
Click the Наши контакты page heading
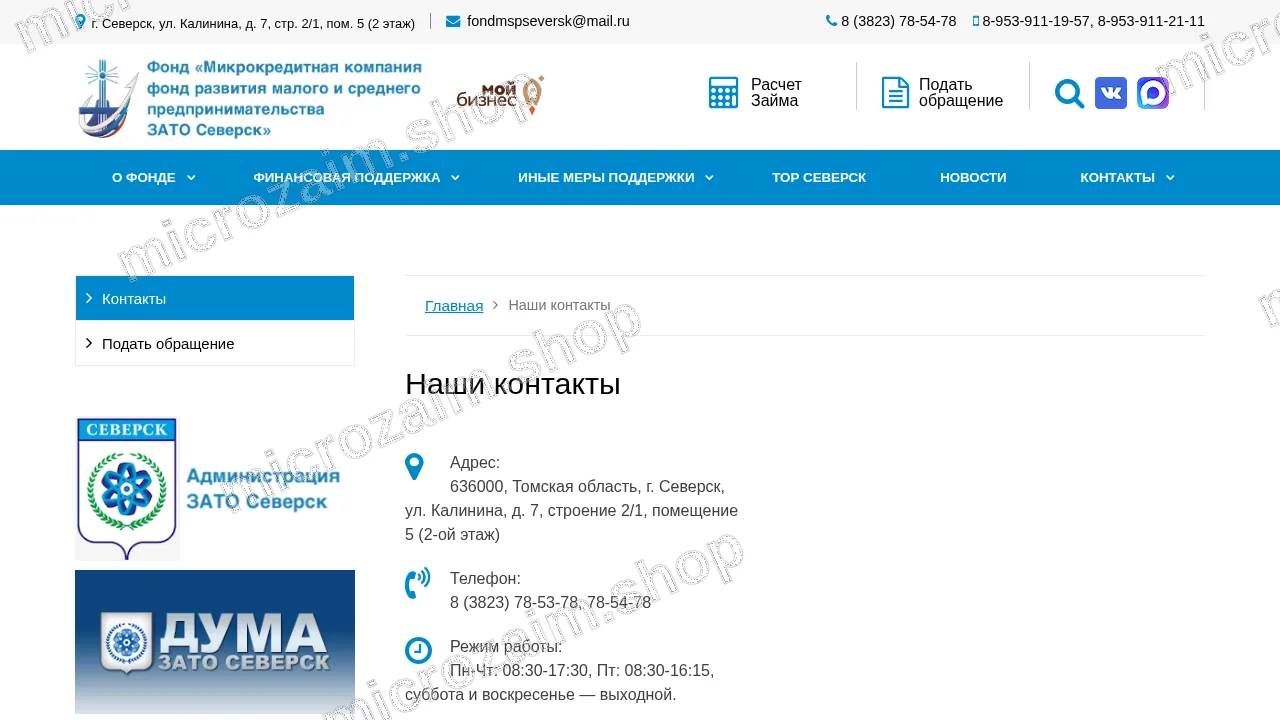tap(513, 384)
